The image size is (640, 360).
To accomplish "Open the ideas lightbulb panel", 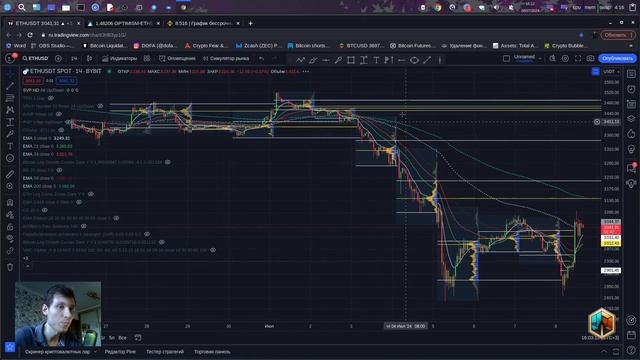I will click(x=631, y=149).
